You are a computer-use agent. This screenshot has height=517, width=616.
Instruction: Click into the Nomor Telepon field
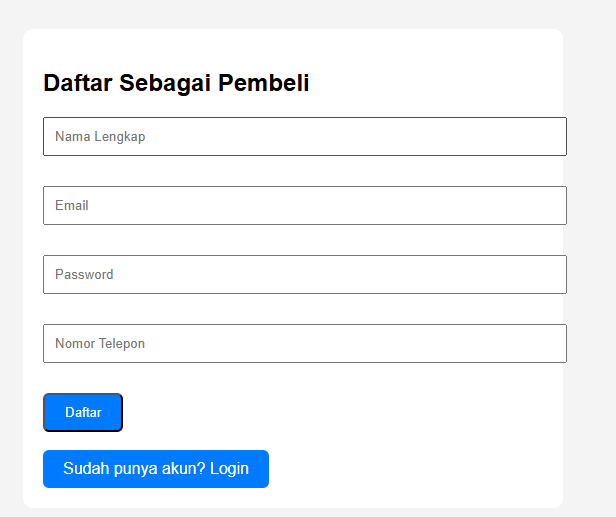(305, 343)
